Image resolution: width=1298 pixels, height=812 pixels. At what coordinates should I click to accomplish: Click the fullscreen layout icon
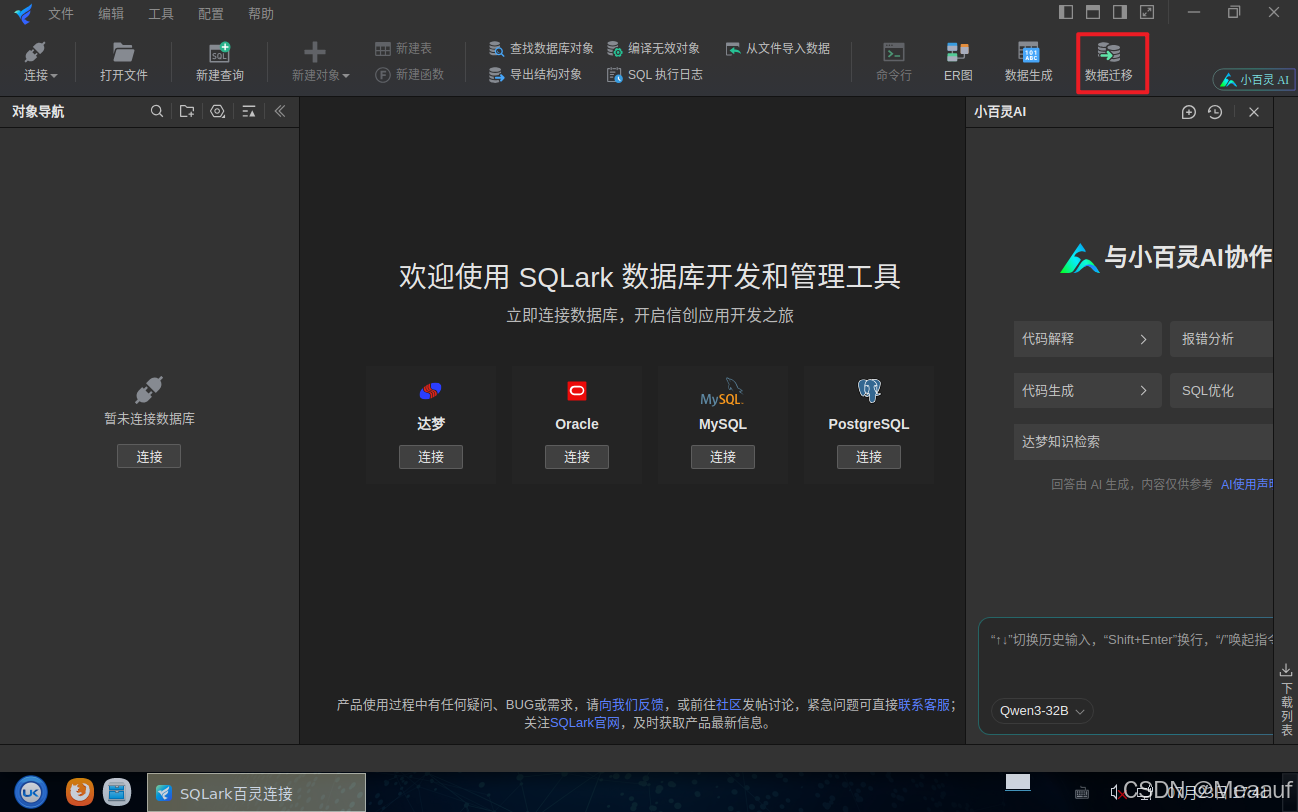[x=1147, y=12]
